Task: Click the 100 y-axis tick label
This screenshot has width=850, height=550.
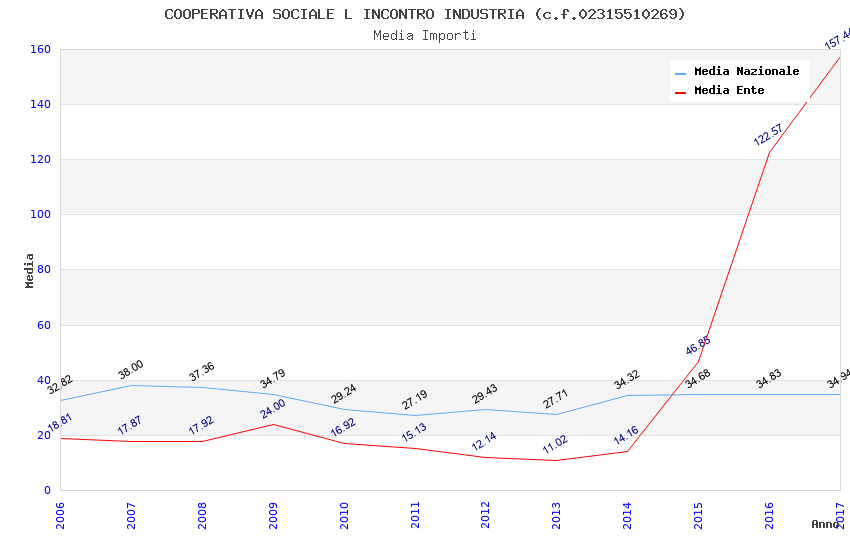Action: tap(40, 214)
